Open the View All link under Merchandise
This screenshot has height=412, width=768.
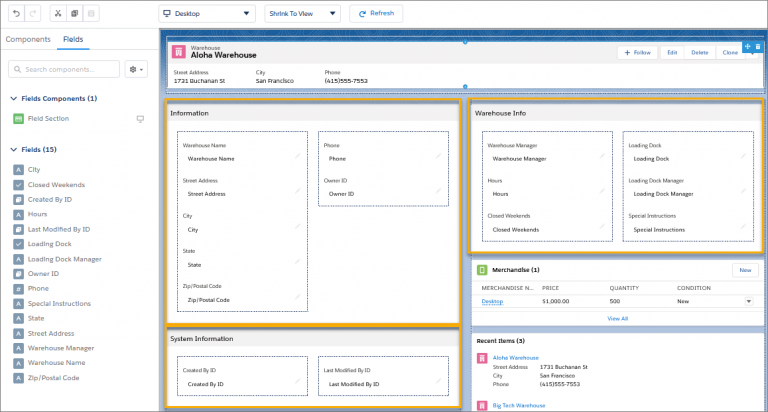[617, 318]
